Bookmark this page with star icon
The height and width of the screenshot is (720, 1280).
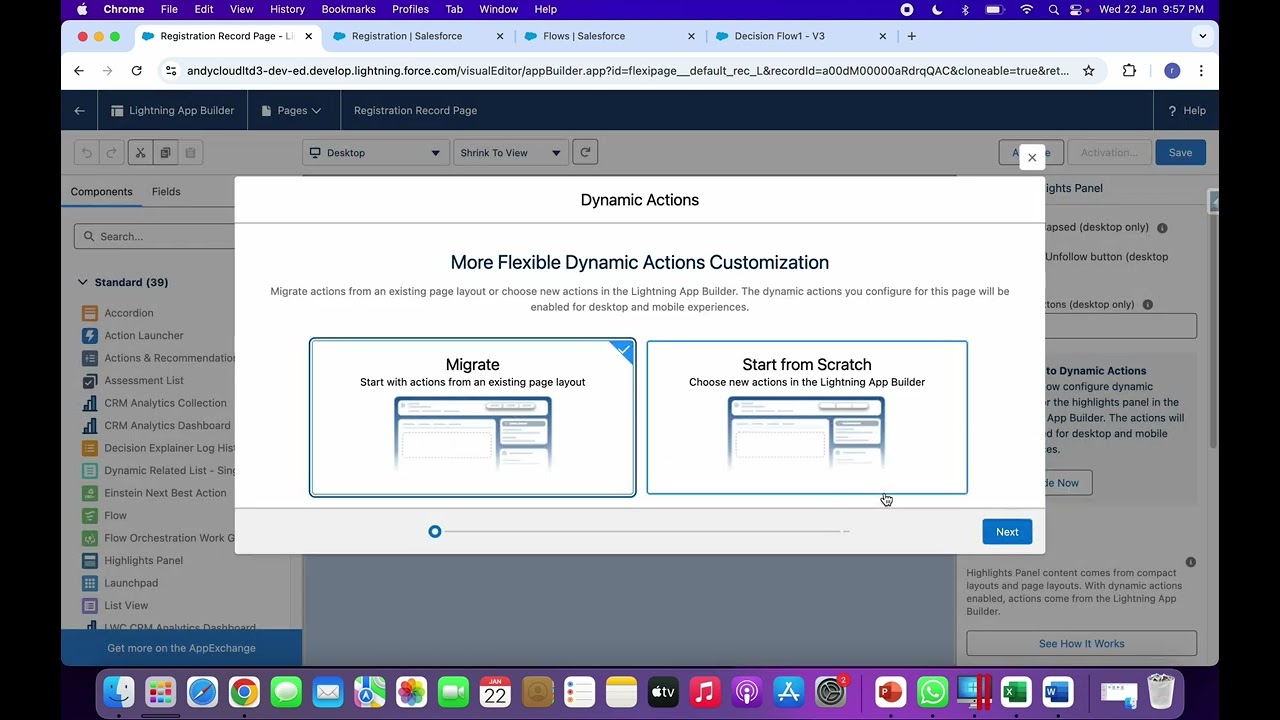click(1088, 71)
